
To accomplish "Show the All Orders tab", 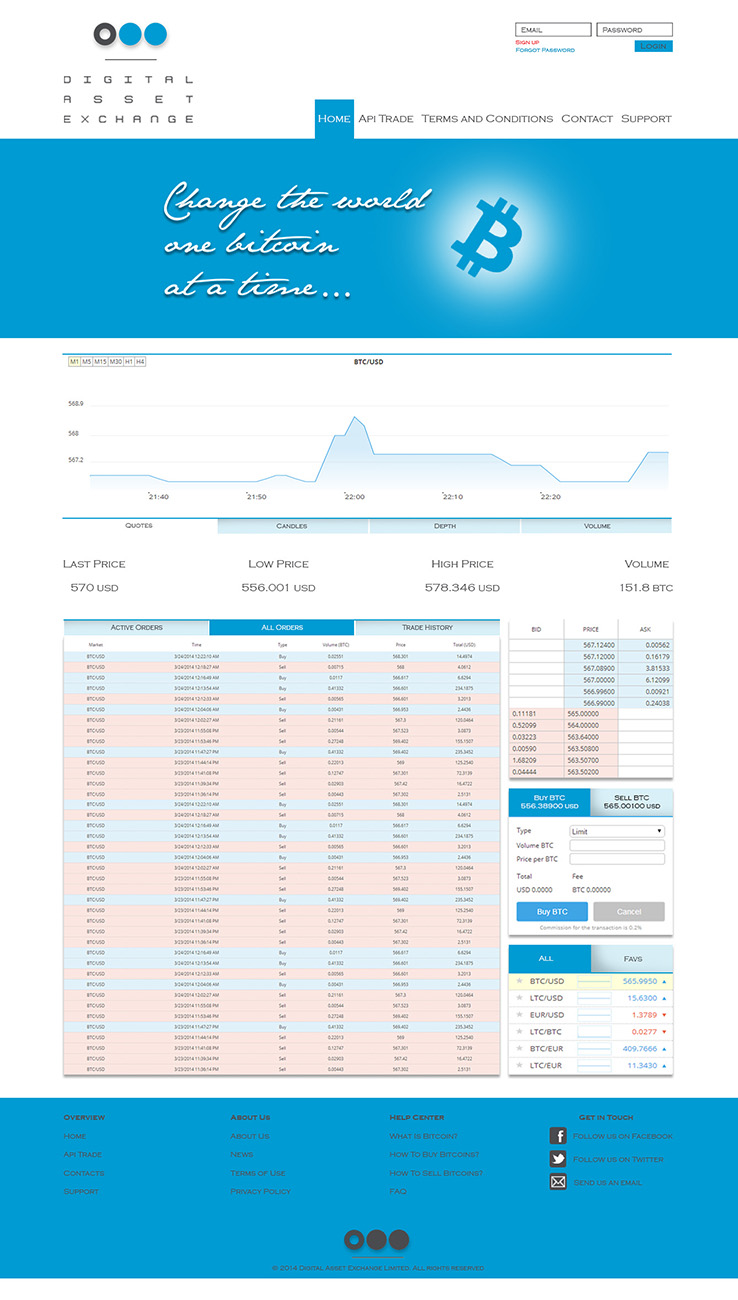I will [282, 627].
